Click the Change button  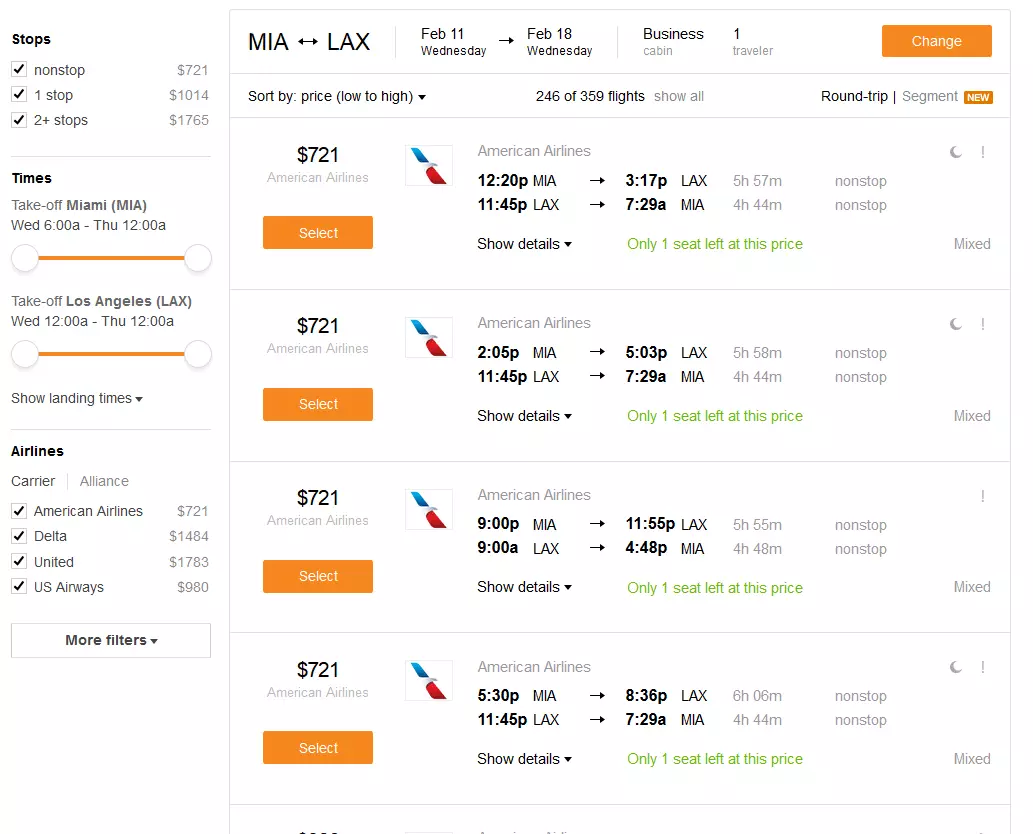(936, 41)
